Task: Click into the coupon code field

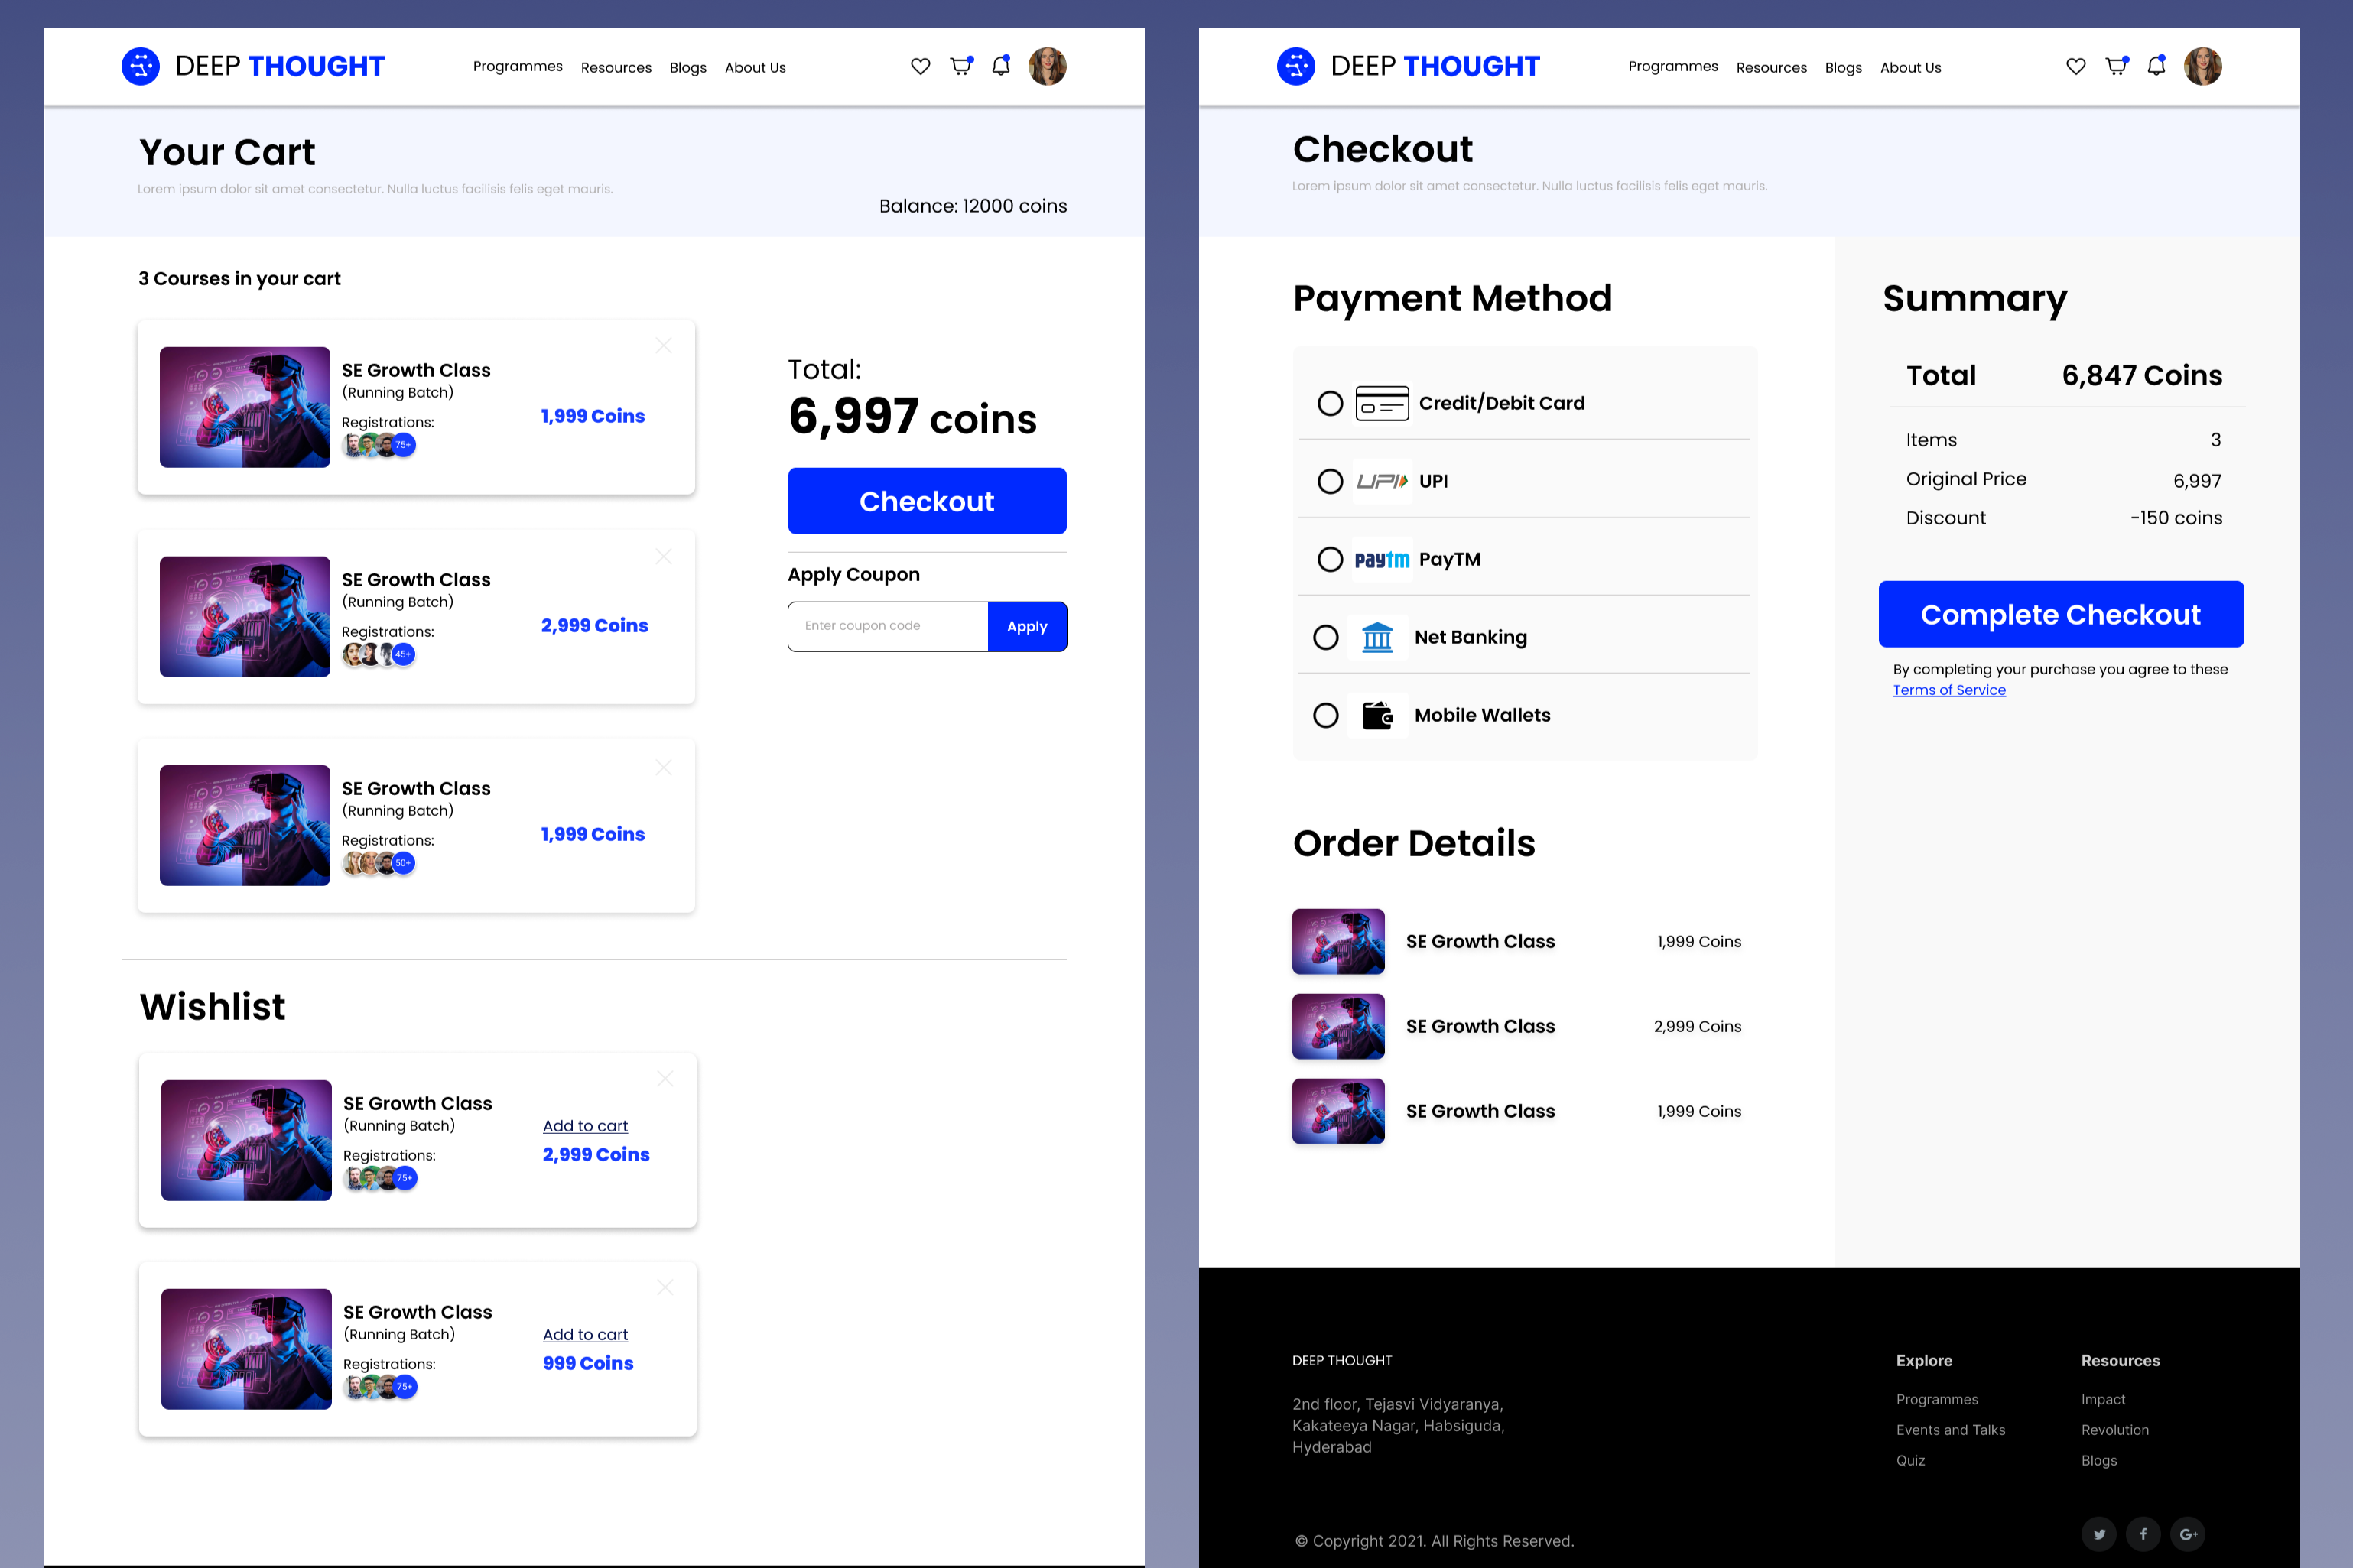Action: click(887, 626)
